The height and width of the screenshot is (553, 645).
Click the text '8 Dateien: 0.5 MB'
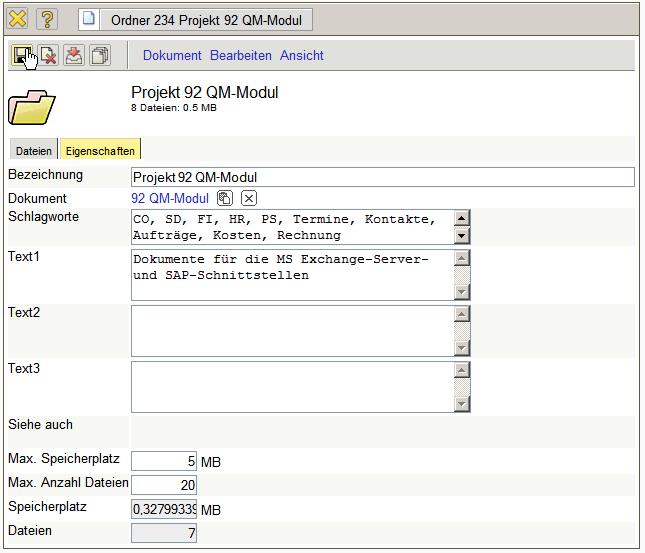(x=174, y=108)
